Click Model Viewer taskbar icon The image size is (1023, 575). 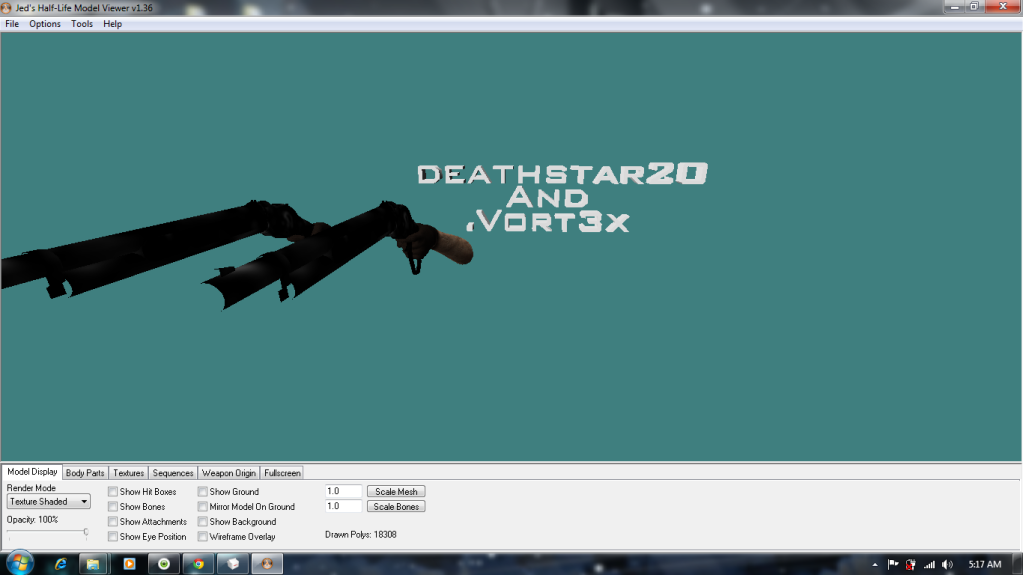pyautogui.click(x=267, y=564)
